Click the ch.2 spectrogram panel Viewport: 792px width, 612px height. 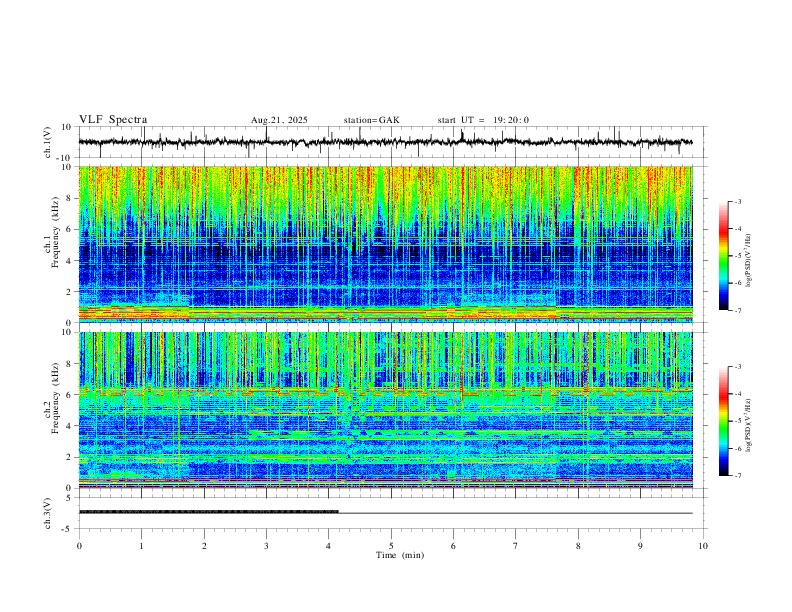tap(385, 410)
